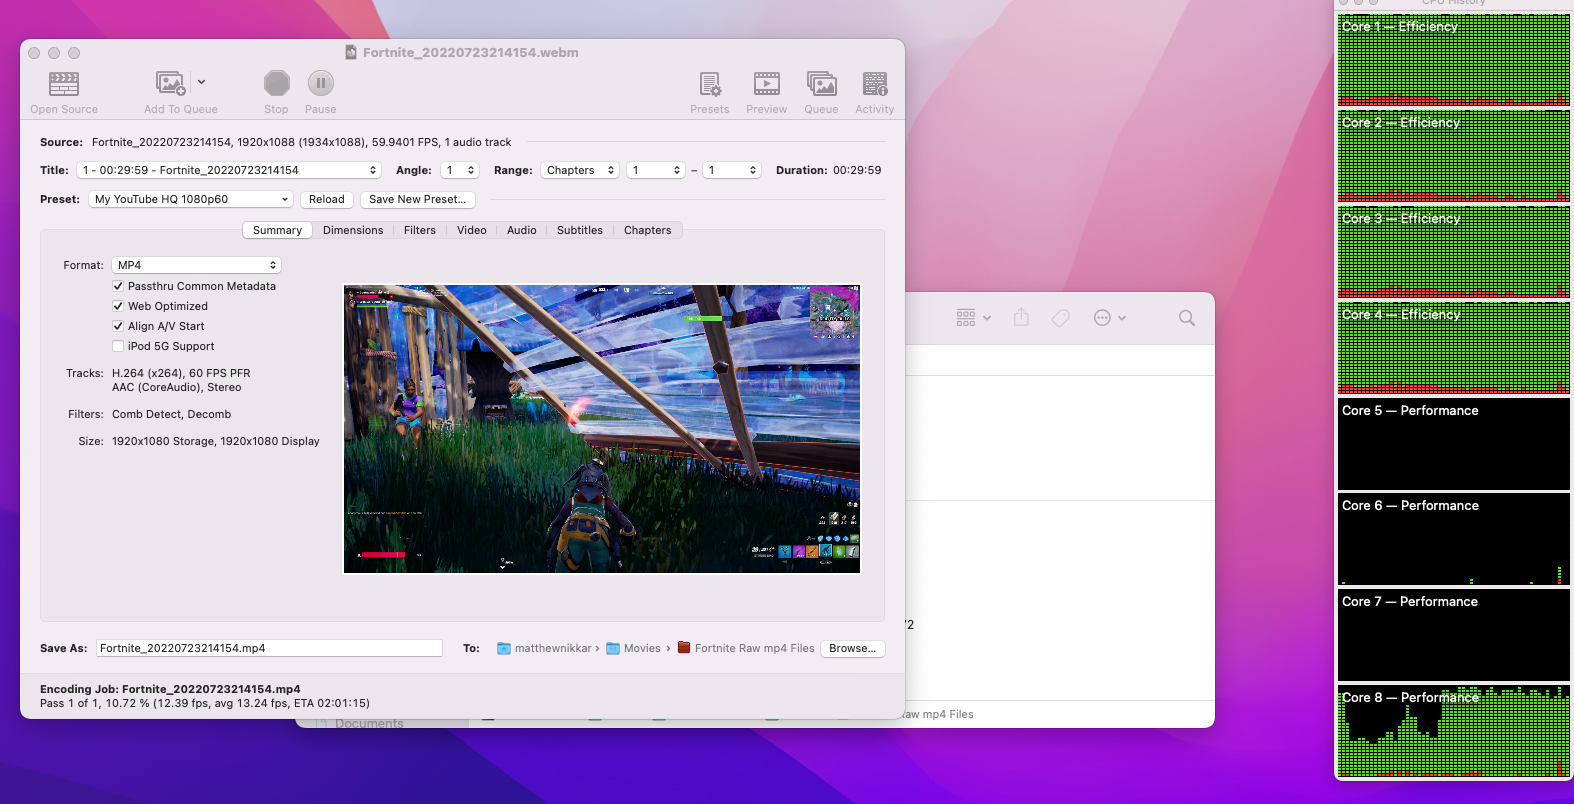Enable iPod 5G Support checkbox
This screenshot has height=804, width=1574.
pos(118,346)
